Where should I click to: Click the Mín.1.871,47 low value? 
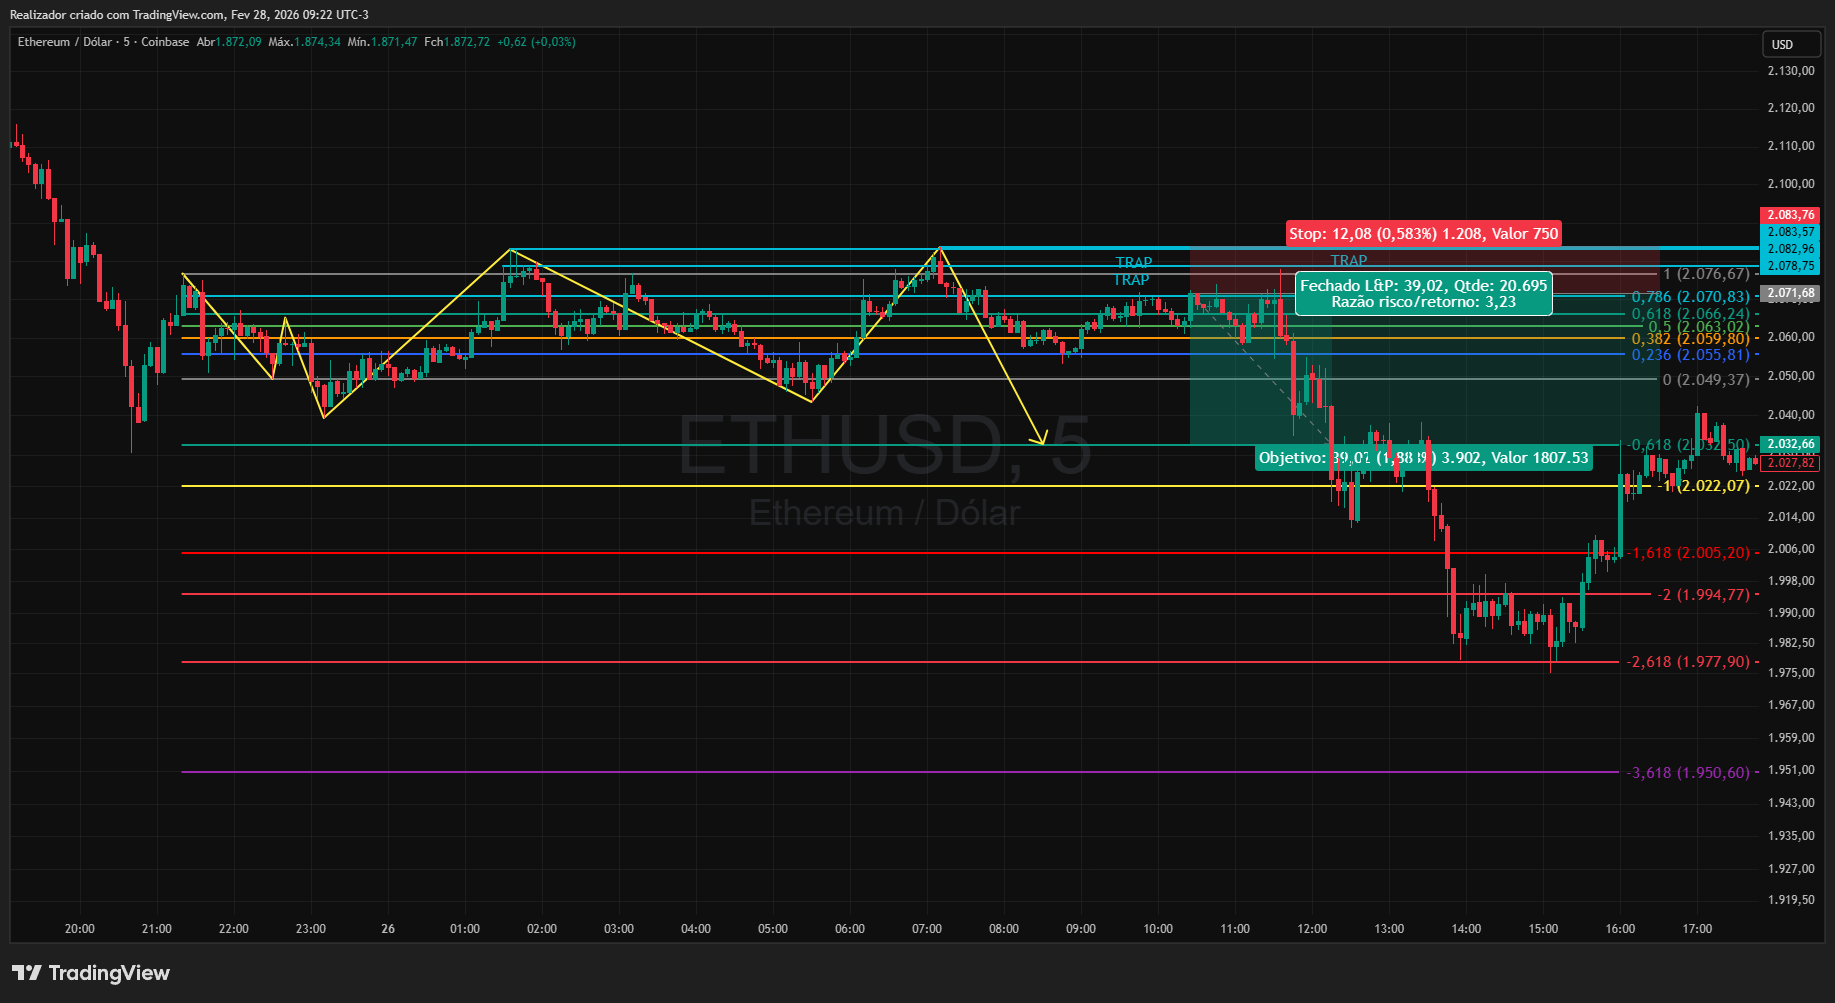point(382,42)
